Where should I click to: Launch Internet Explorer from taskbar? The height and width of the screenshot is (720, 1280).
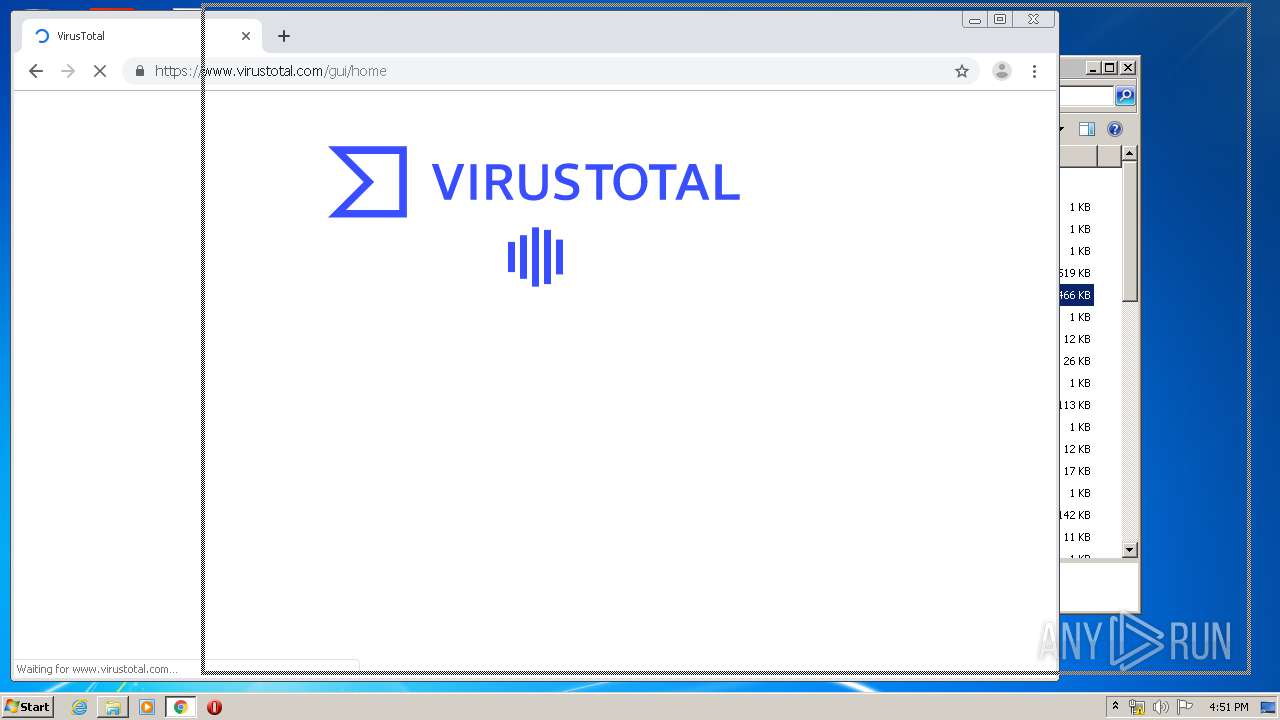79,707
